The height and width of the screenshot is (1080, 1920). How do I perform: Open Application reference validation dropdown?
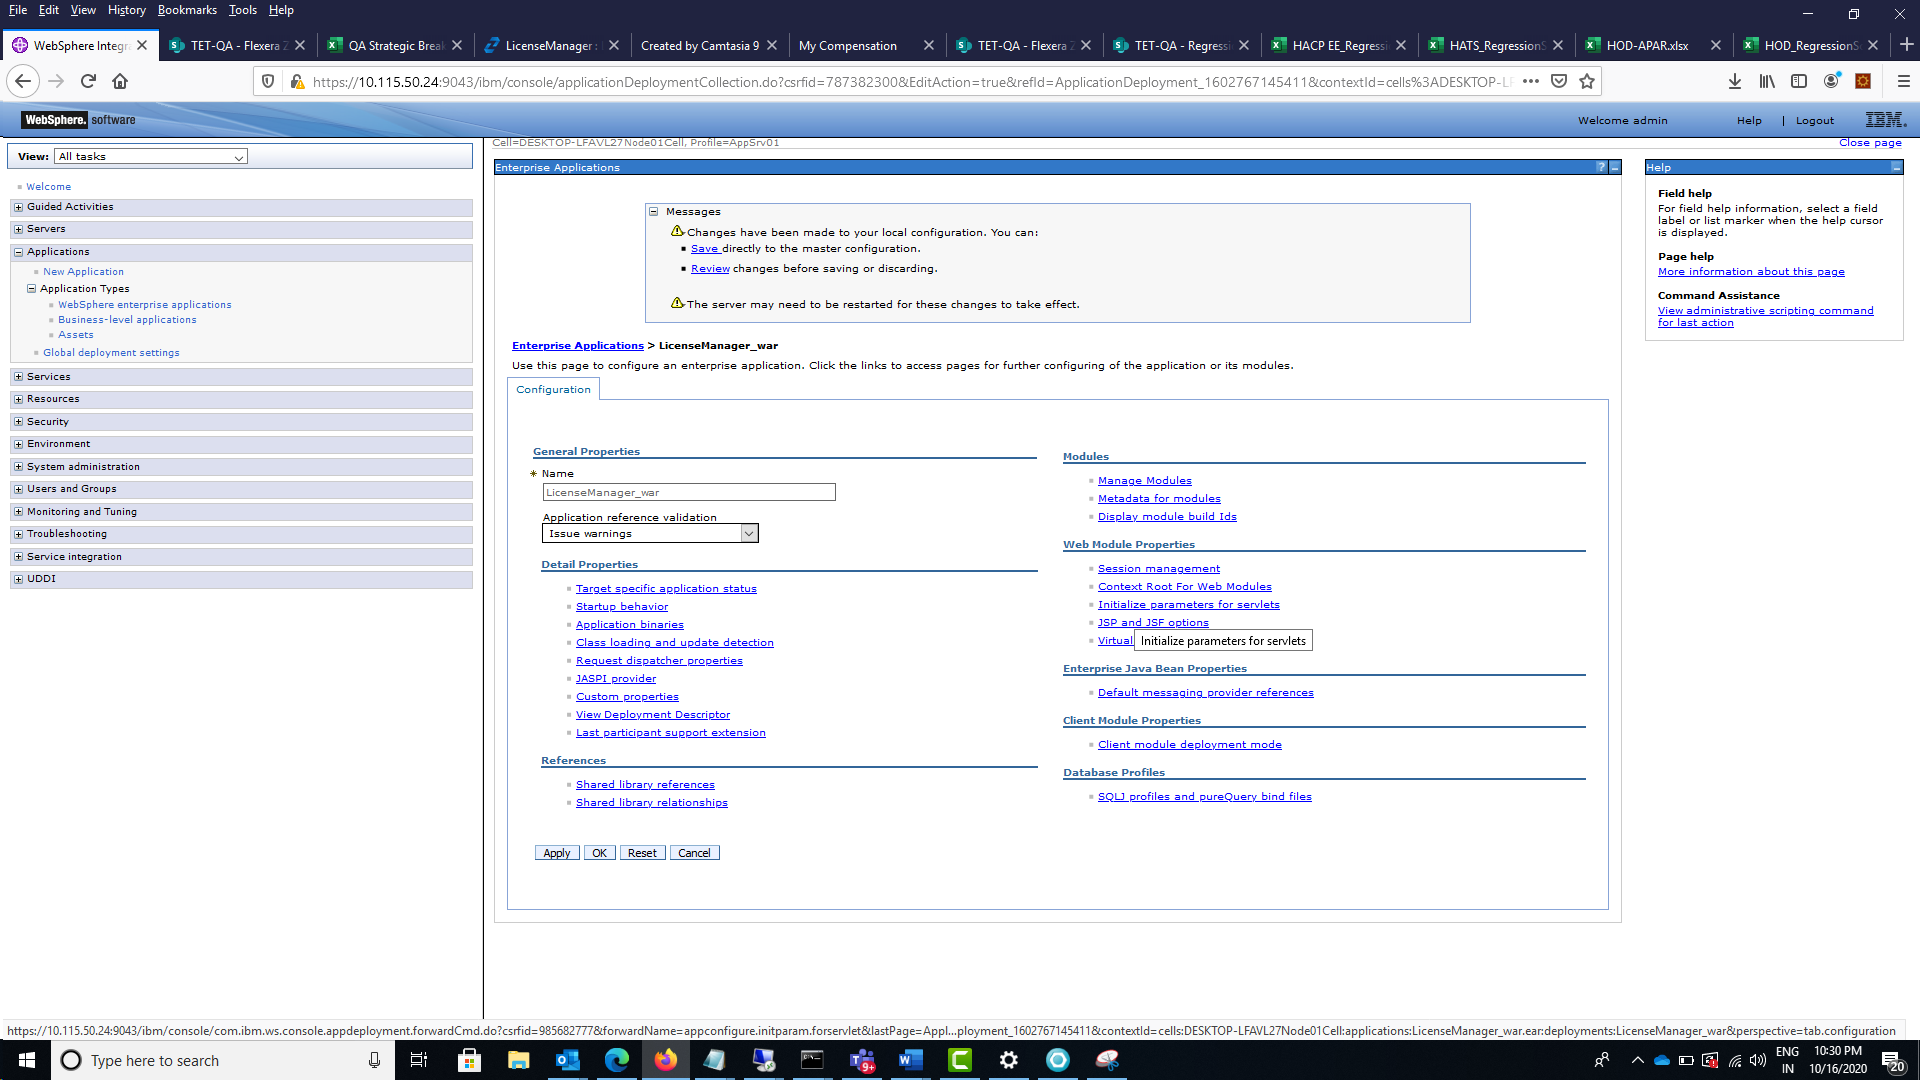coord(650,534)
